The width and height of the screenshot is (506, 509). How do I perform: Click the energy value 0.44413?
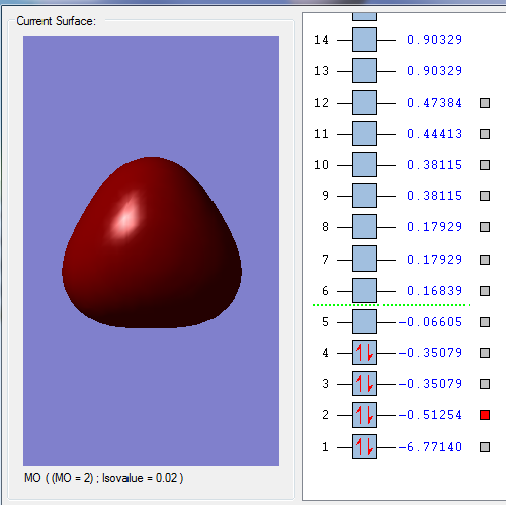(434, 134)
